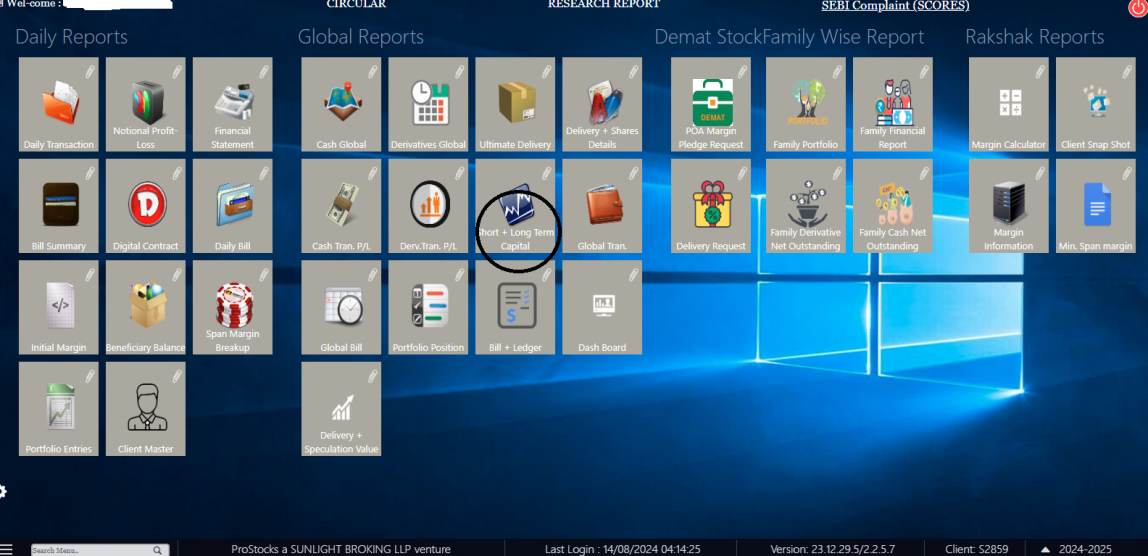
Task: Expand the 2024-2025 financial year selector
Action: pyautogui.click(x=1076, y=549)
